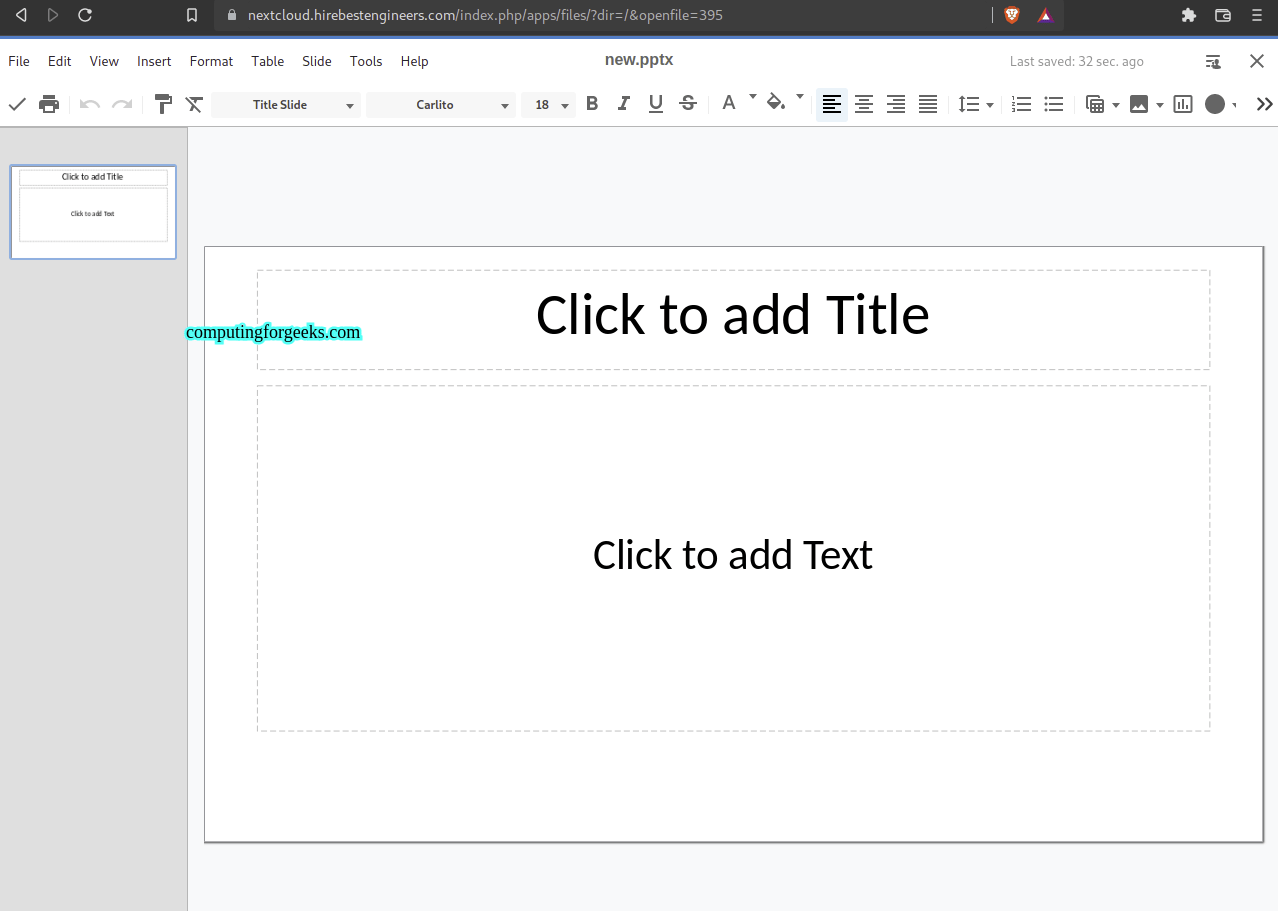The width and height of the screenshot is (1278, 911).
Task: Toggle bold formatting
Action: pos(591,104)
